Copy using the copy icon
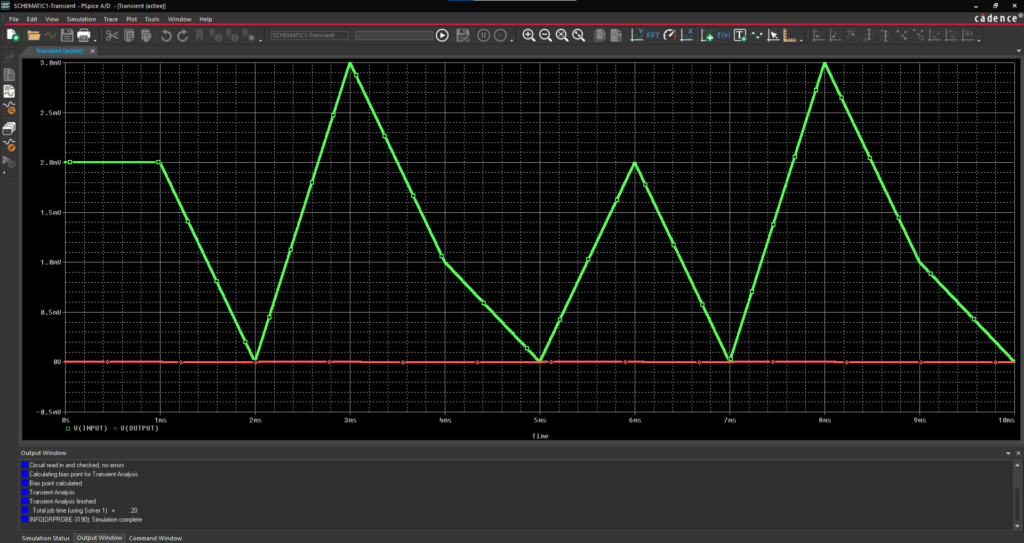 coord(129,35)
